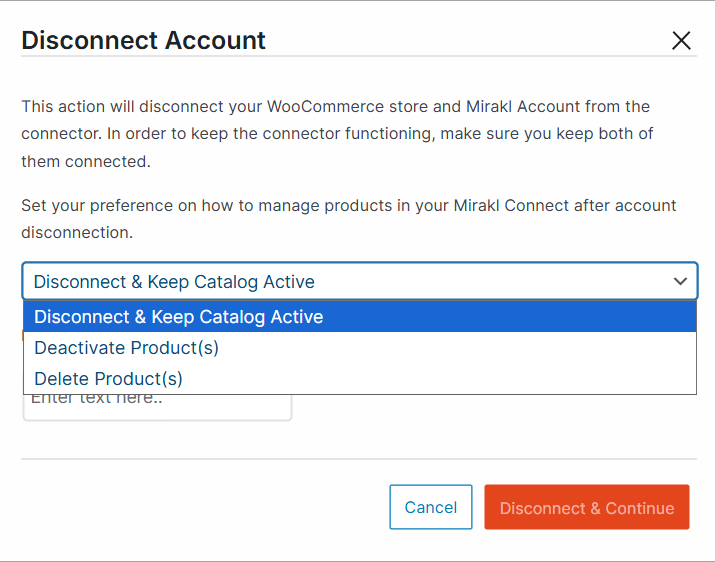The image size is (715, 562).
Task: Confirm disconnection with the orange-red button
Action: 587,508
